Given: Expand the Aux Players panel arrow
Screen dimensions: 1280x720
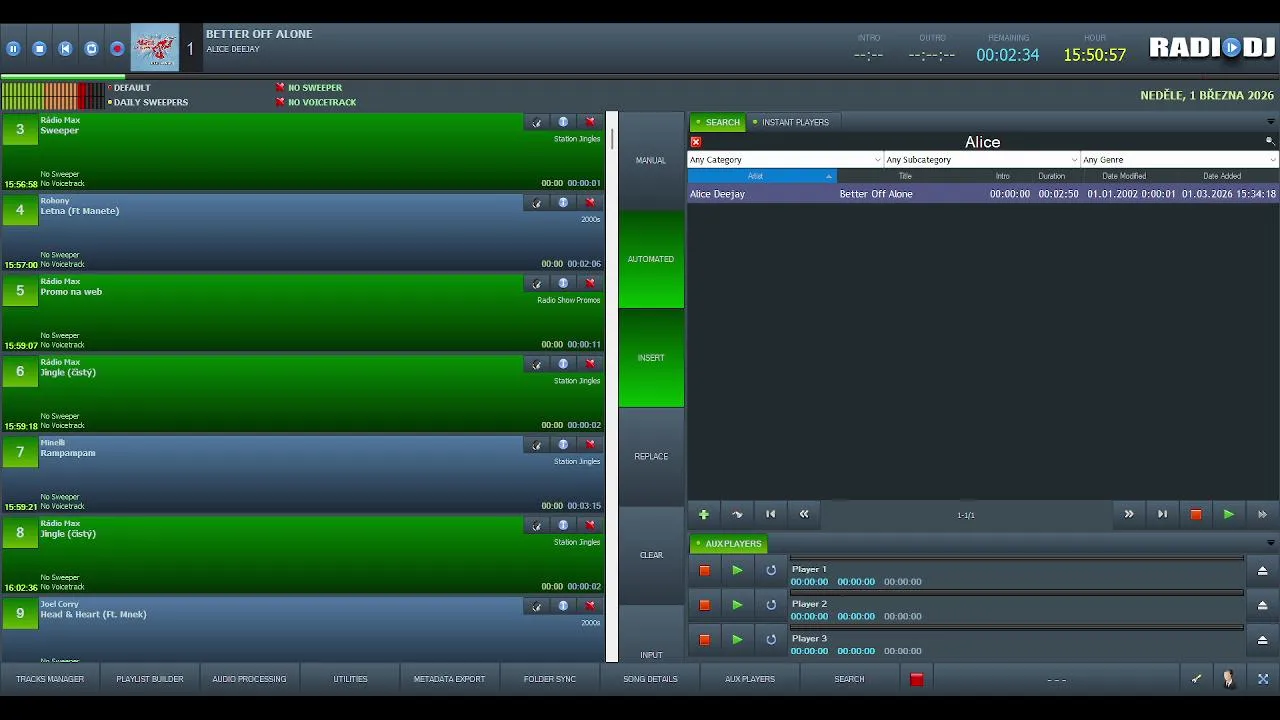Looking at the screenshot, I should [x=1270, y=544].
